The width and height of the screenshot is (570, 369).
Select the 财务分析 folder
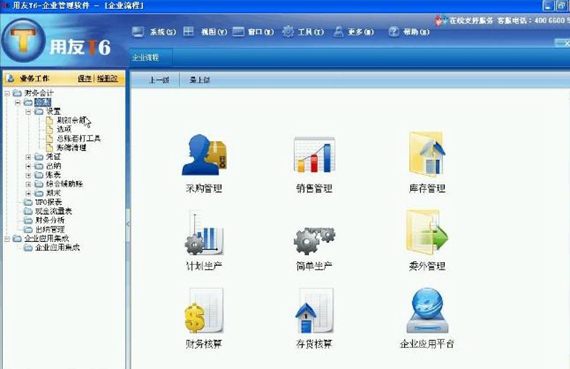pos(50,220)
